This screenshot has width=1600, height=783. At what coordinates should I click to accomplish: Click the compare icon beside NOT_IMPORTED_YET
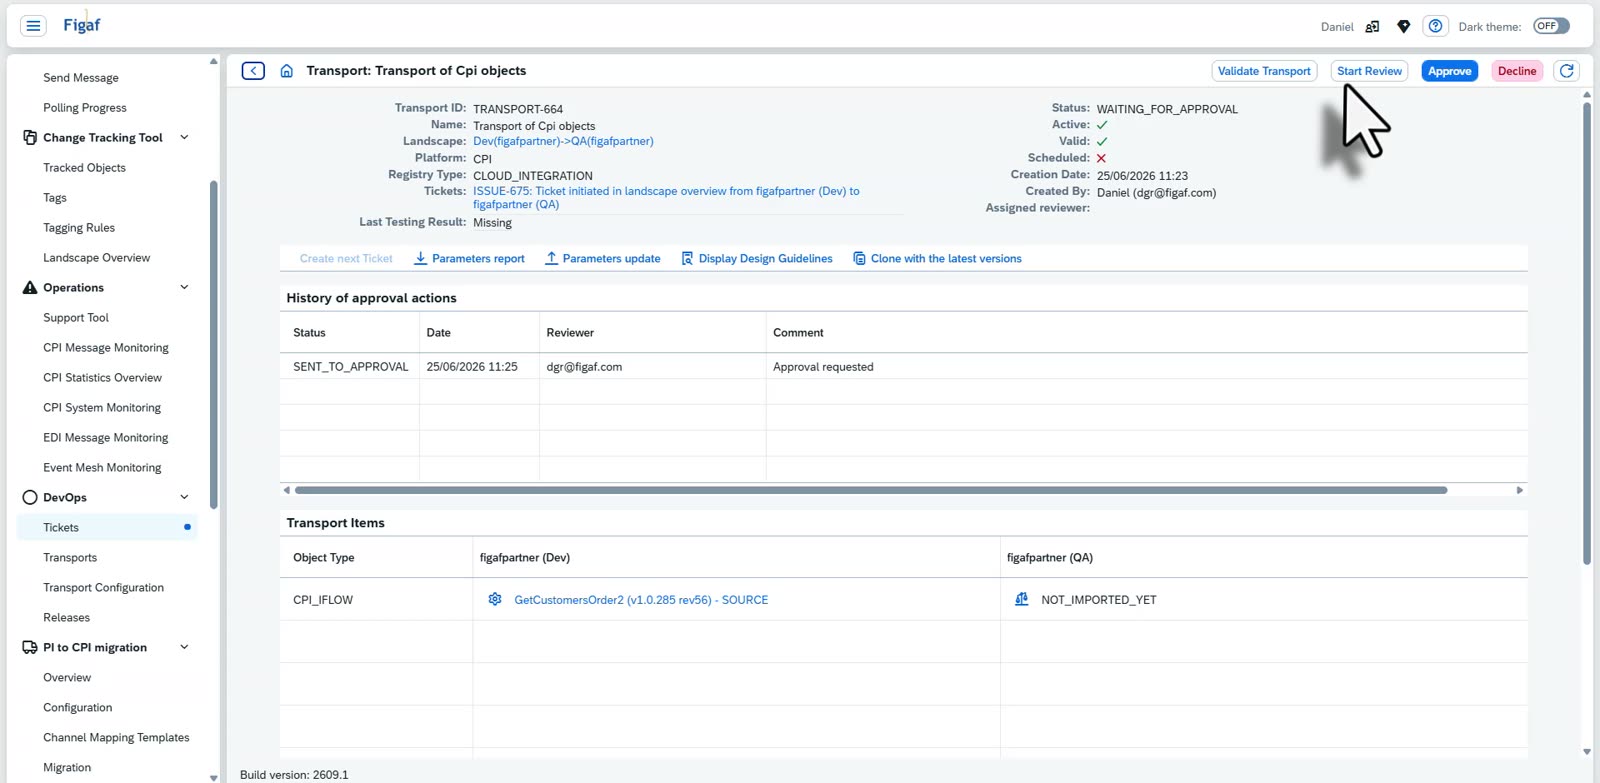1021,600
